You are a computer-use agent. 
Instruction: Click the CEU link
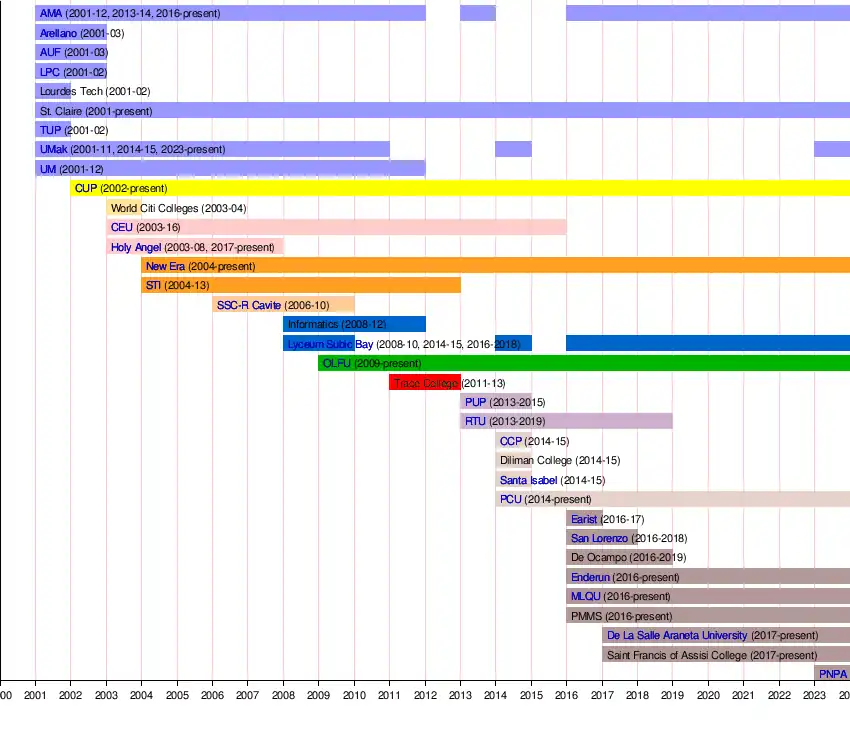[122, 227]
